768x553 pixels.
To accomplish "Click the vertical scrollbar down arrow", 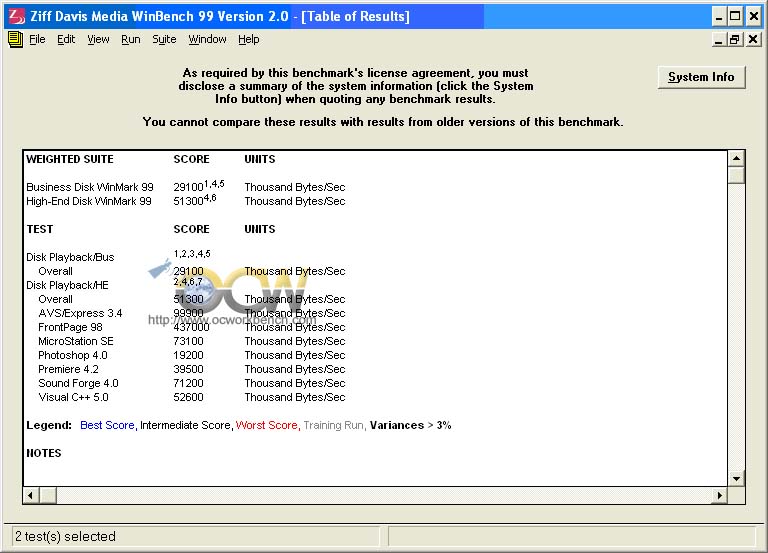I will tap(736, 479).
